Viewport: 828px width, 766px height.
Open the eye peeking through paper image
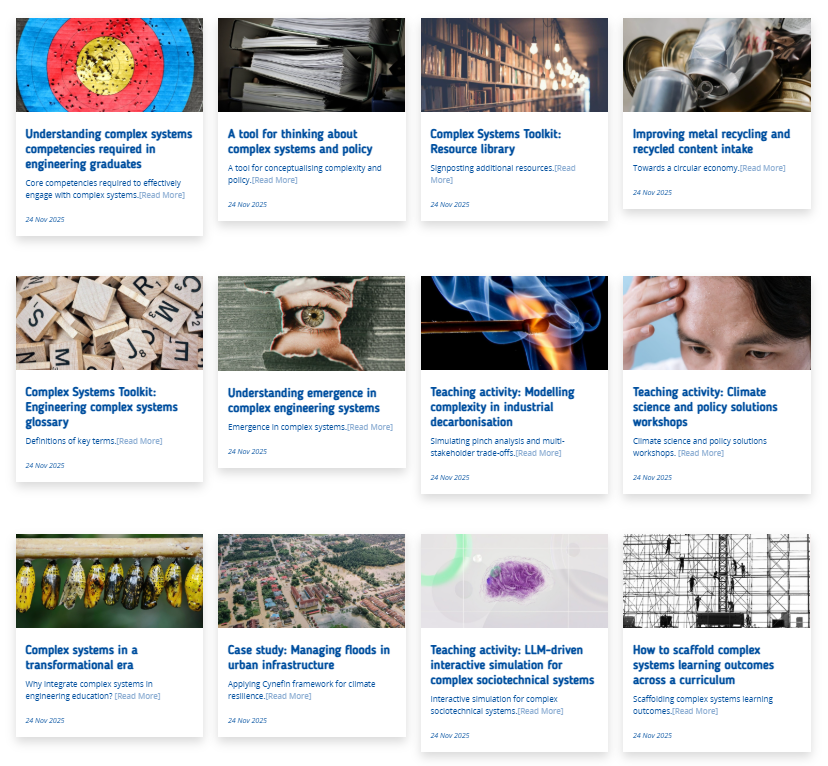(311, 323)
